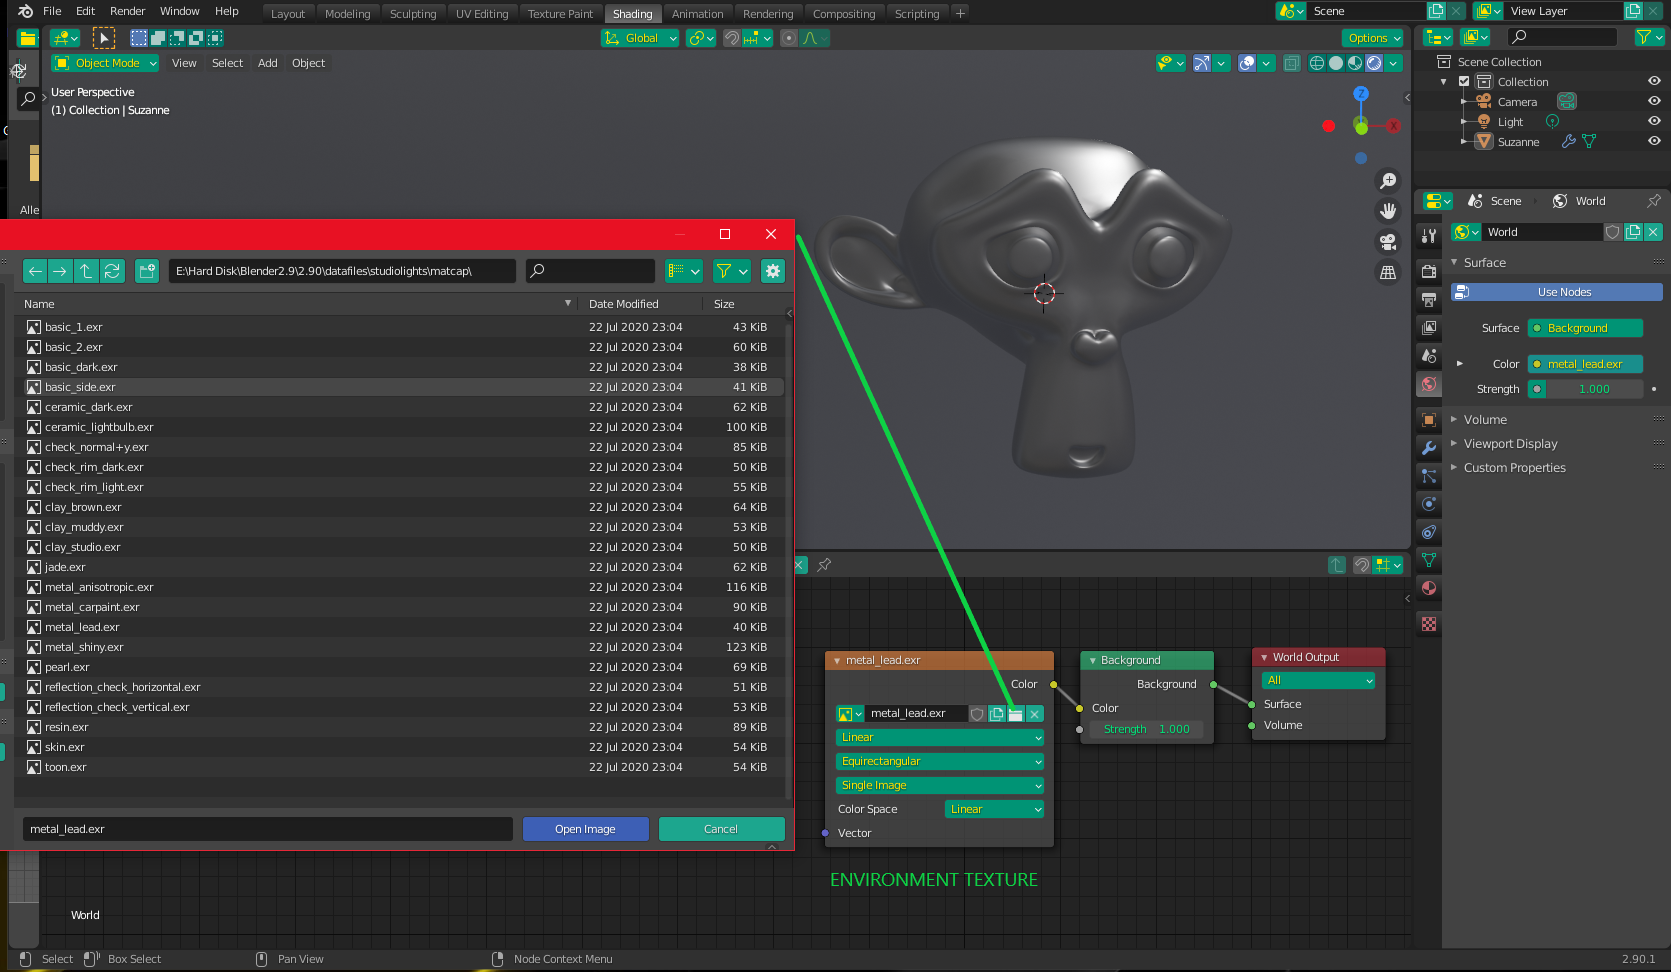Cancel the file browser dialog

click(x=721, y=829)
